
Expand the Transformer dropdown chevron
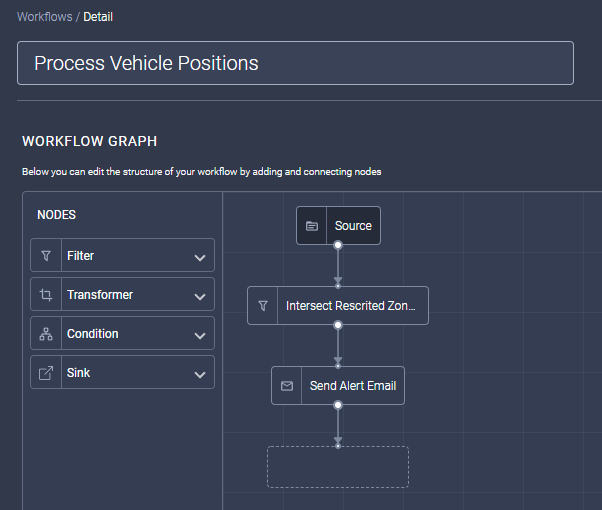199,296
